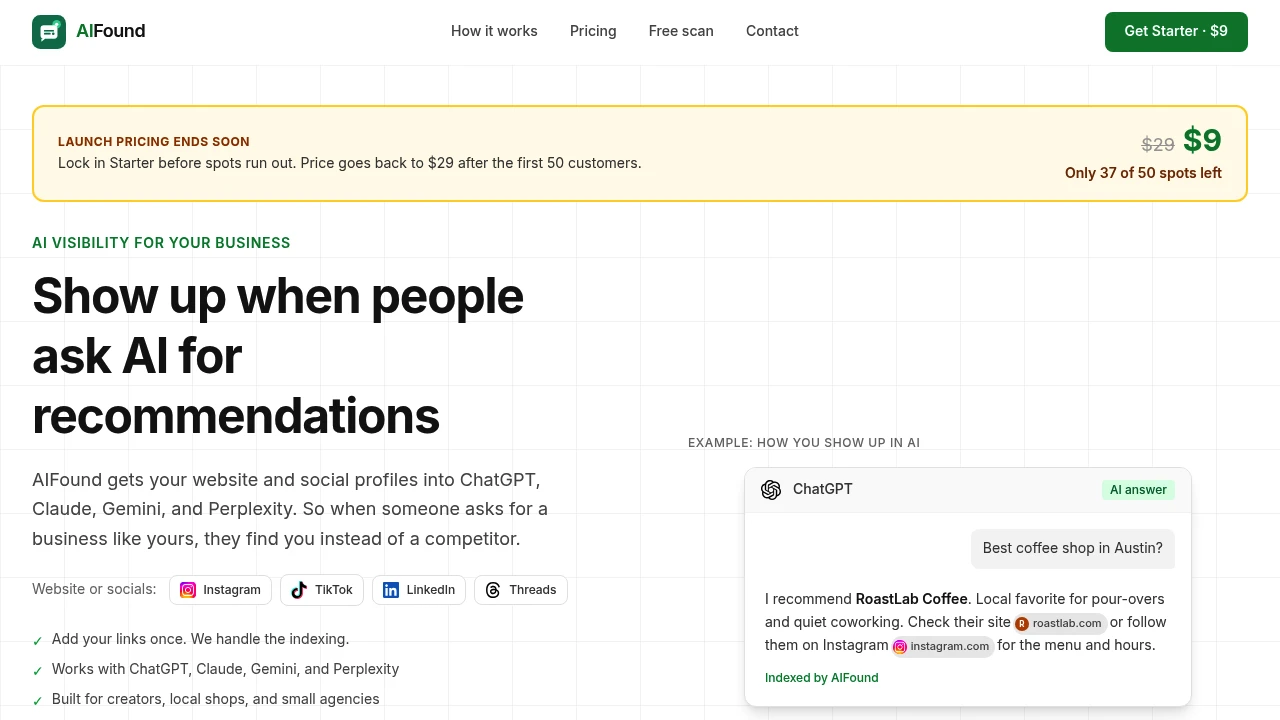Click checkmark beside Add your links once

tap(38, 640)
